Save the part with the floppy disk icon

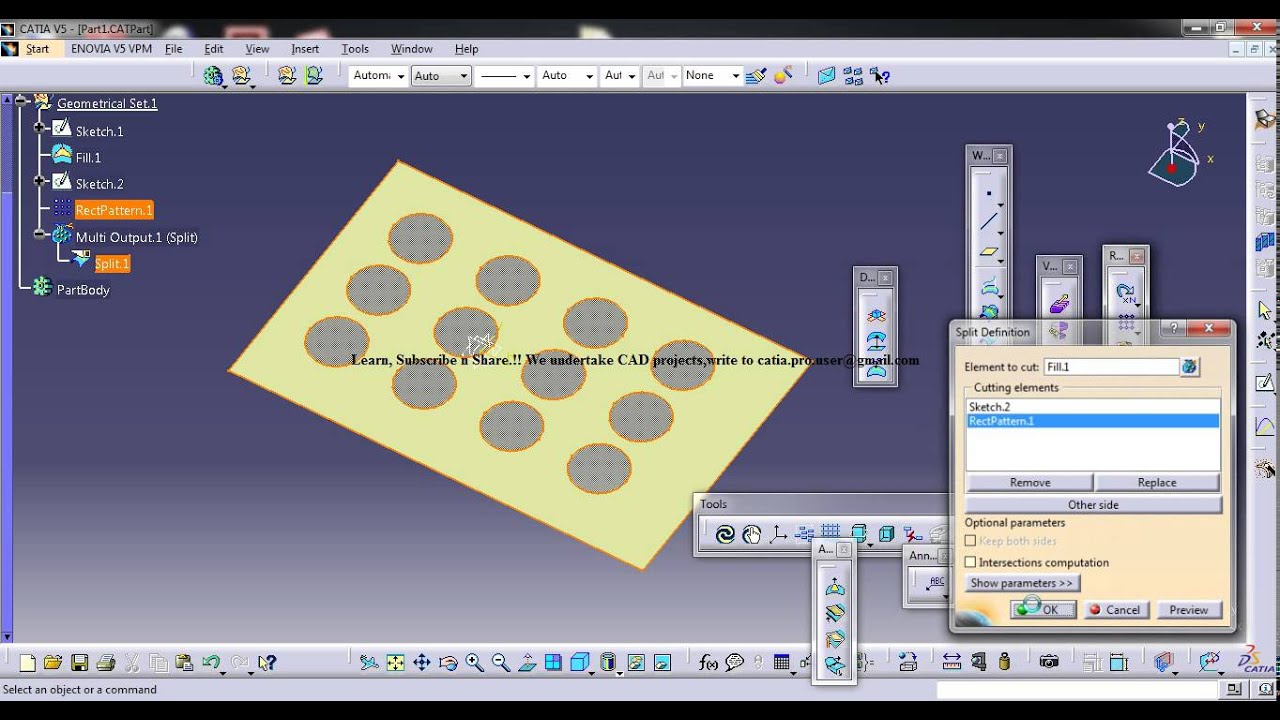tap(79, 662)
